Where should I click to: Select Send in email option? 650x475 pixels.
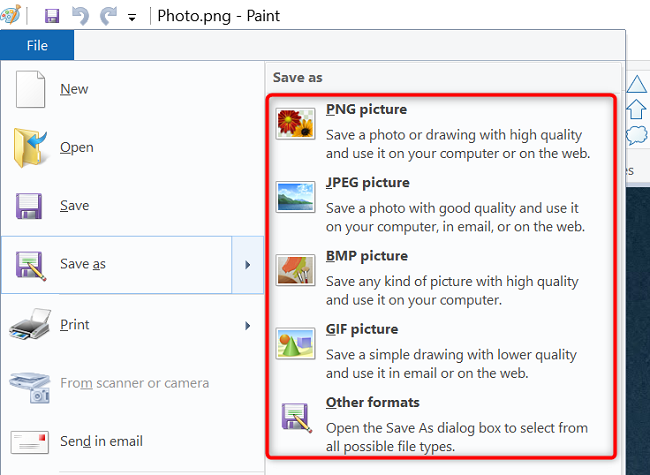[101, 441]
